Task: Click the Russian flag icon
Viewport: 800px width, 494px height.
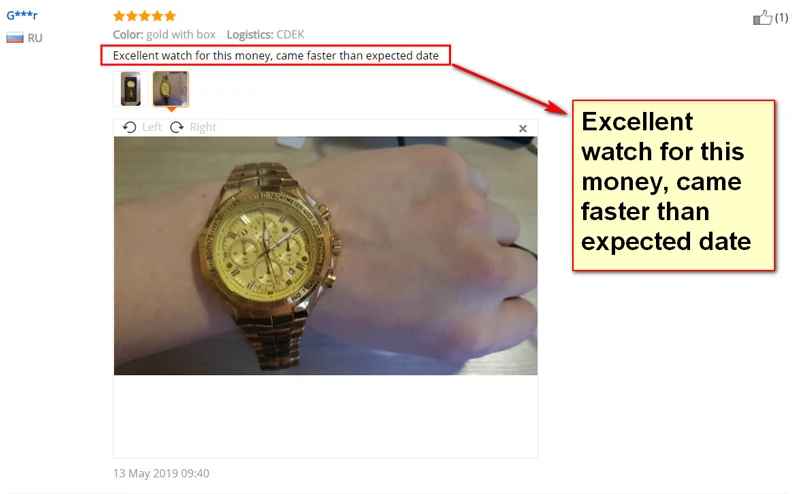Action: [x=15, y=38]
